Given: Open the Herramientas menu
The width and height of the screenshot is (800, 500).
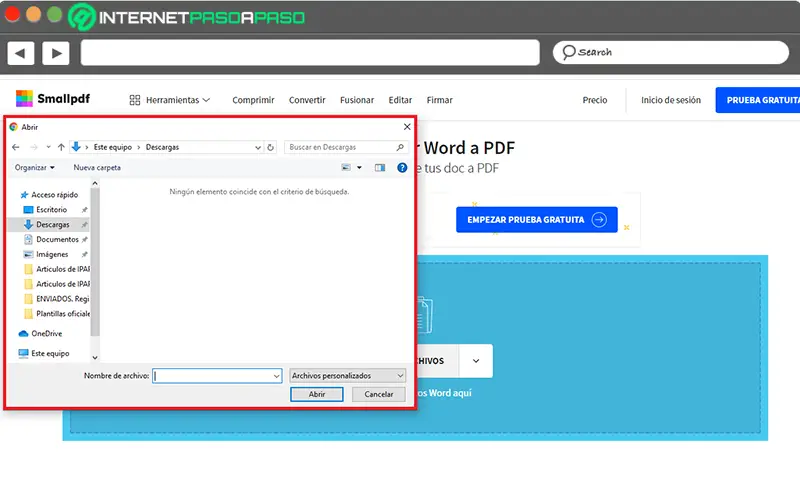Looking at the screenshot, I should coord(170,100).
